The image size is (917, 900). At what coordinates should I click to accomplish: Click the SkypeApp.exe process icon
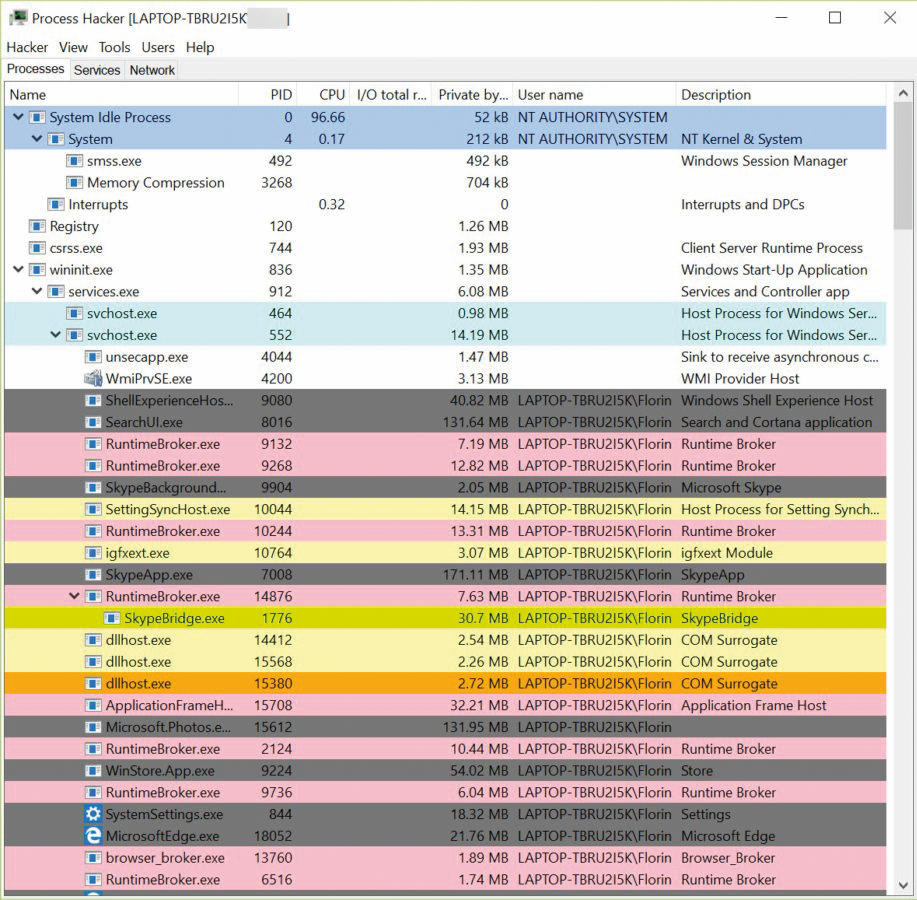[93, 575]
